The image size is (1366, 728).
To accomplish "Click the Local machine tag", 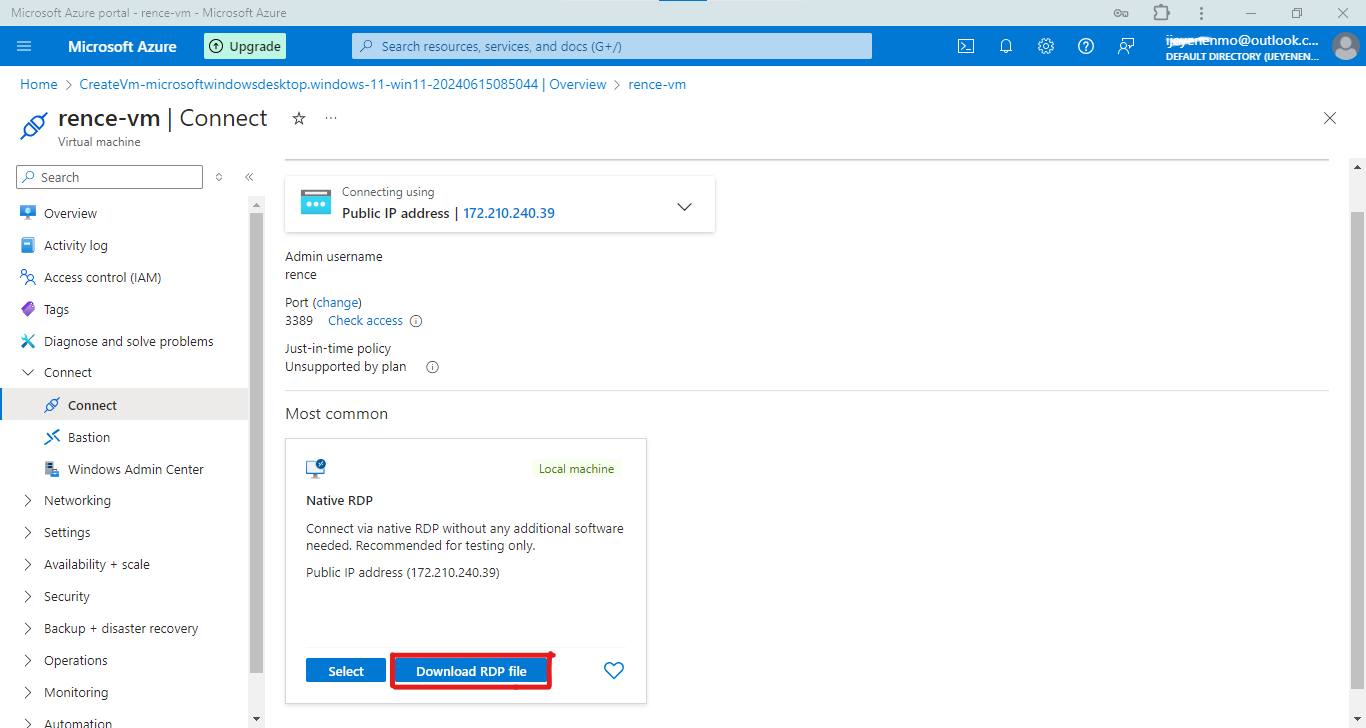I will [x=577, y=468].
